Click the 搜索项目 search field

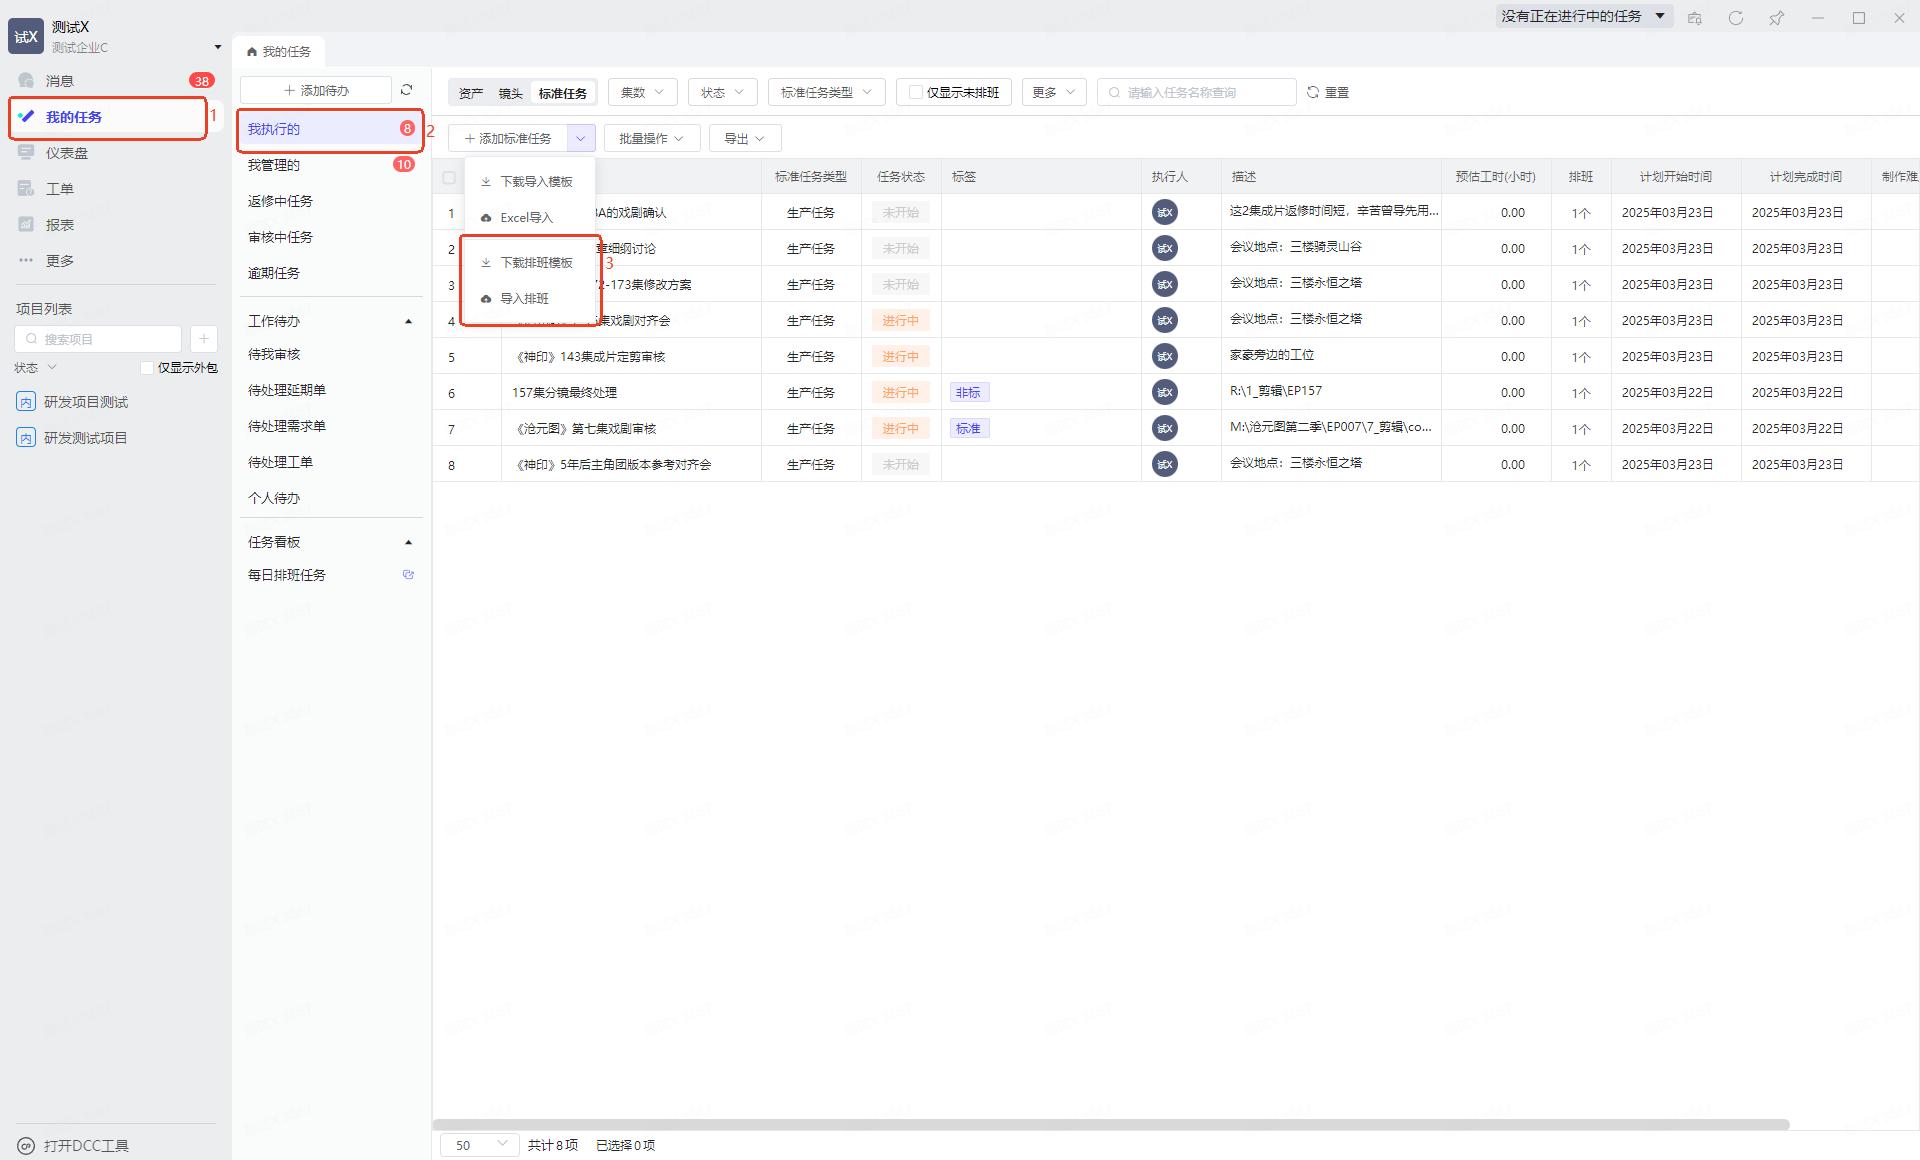98,339
